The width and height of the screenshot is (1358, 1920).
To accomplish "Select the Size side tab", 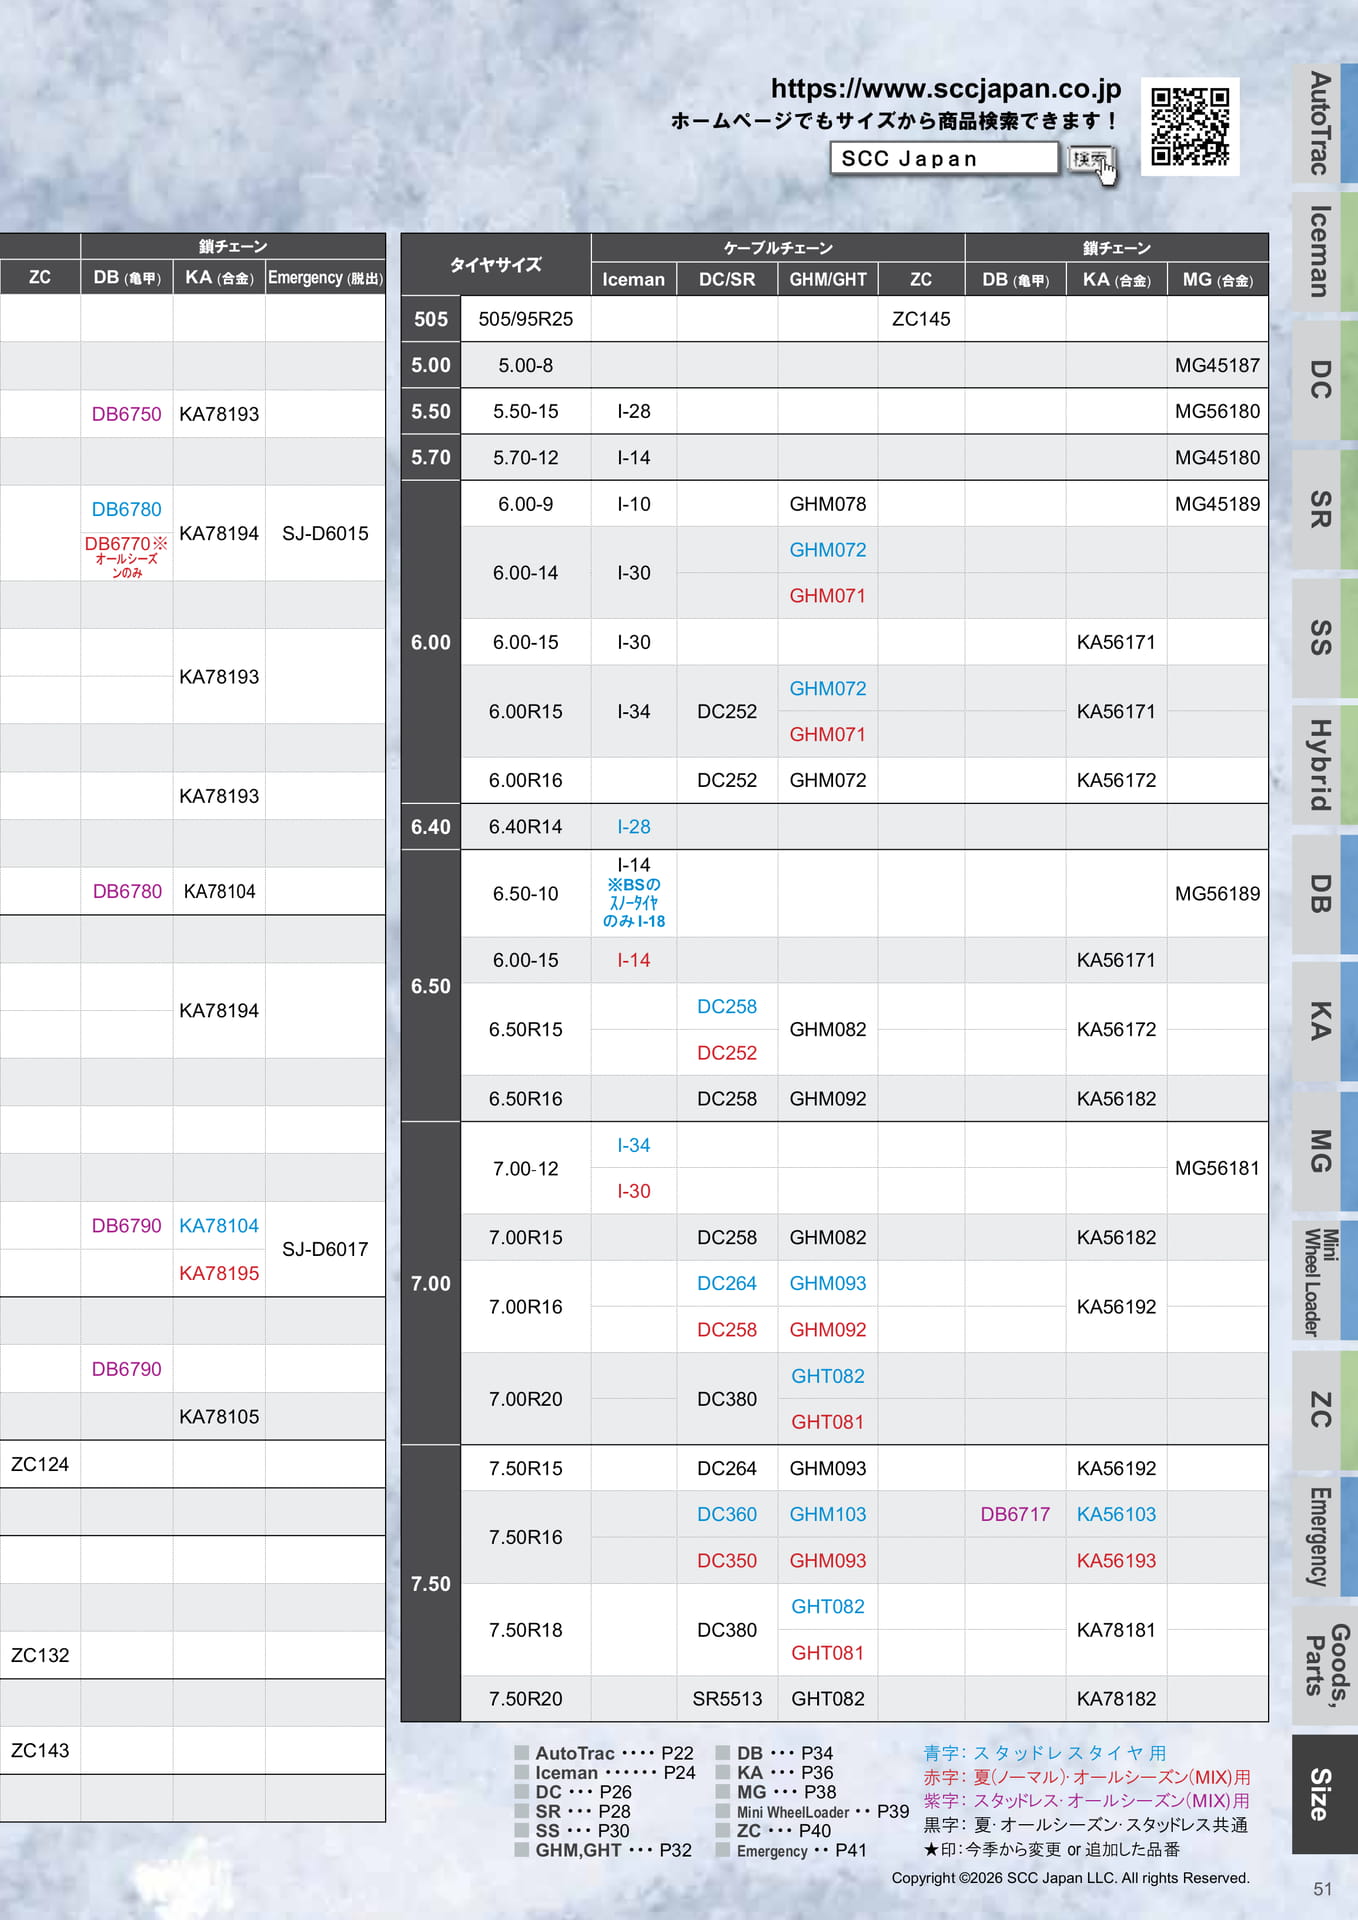I will click(1324, 1794).
